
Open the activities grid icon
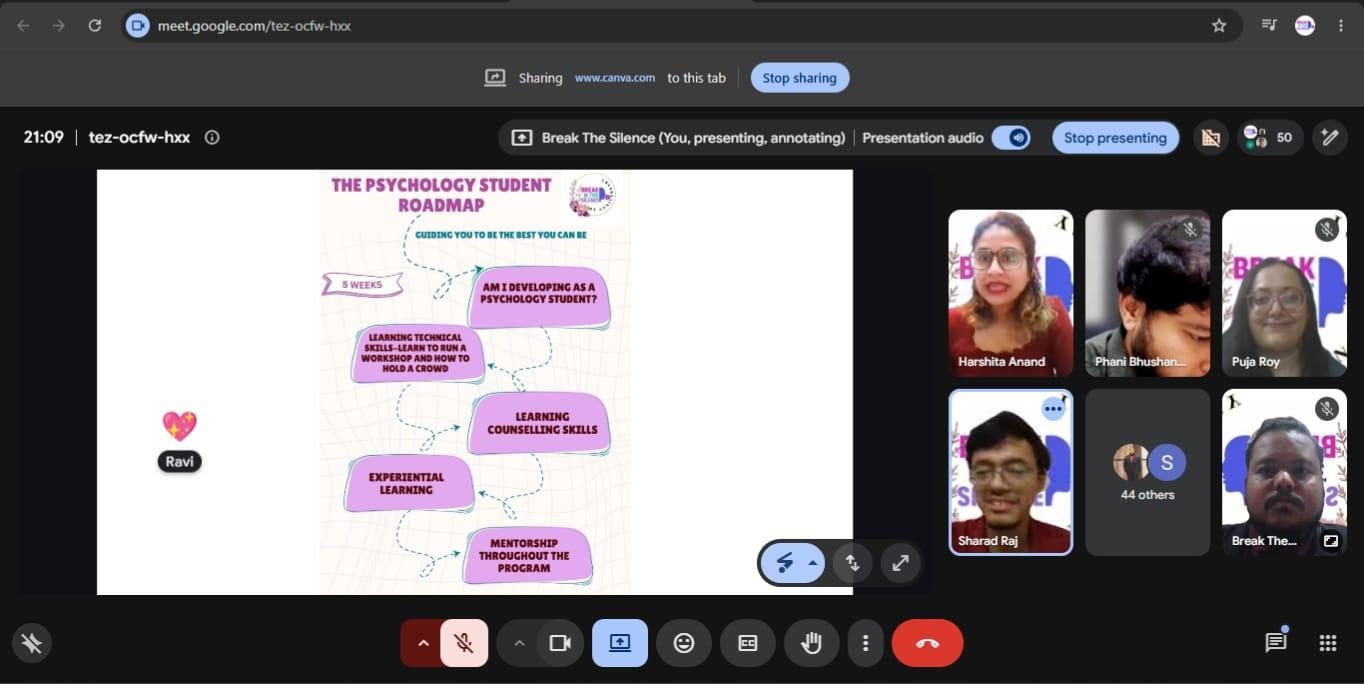(1328, 643)
